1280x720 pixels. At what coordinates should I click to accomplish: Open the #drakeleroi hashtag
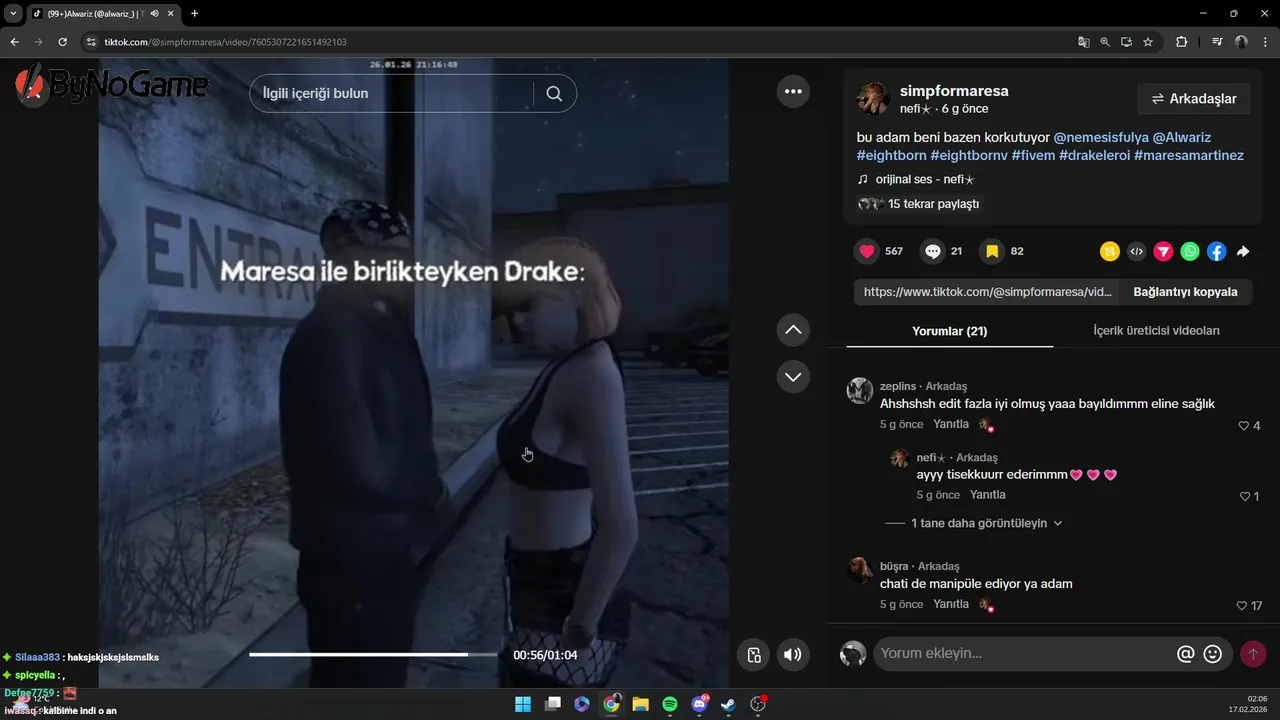(1094, 156)
